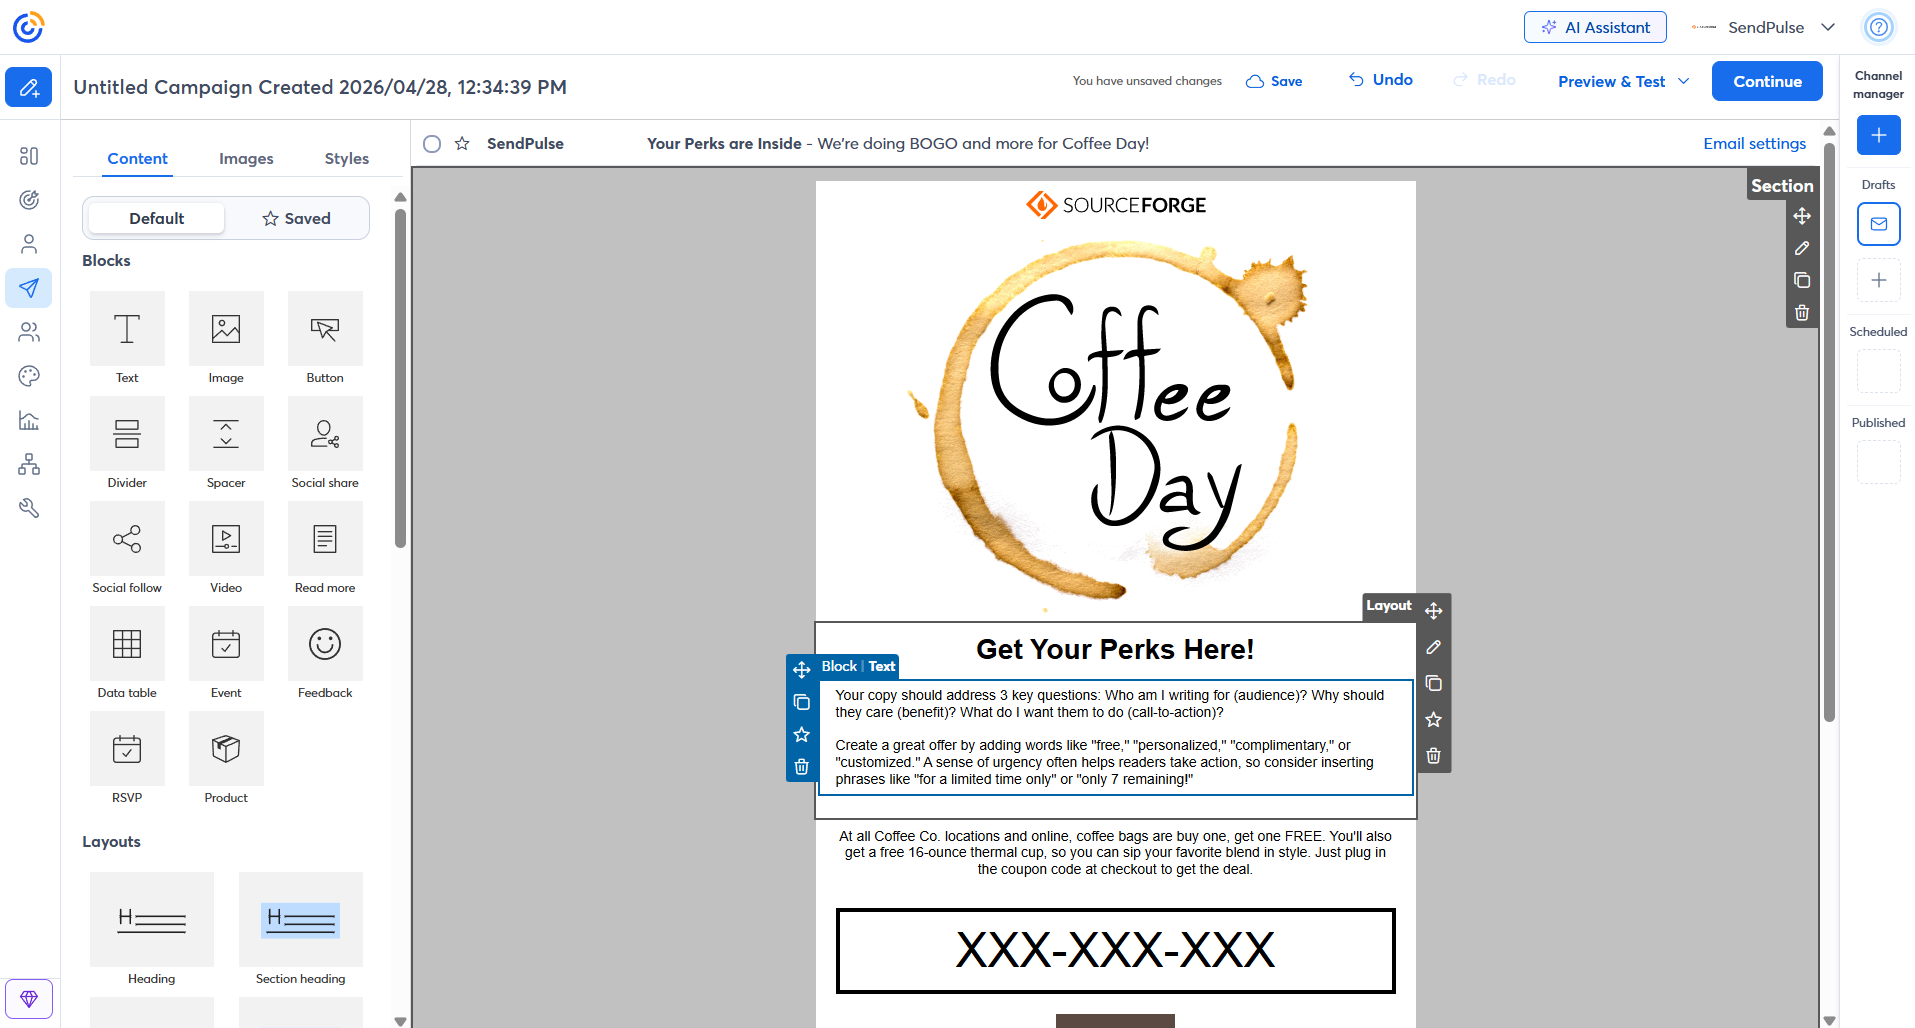
Task: Open the analytics chart icon in sidebar
Action: coord(29,420)
